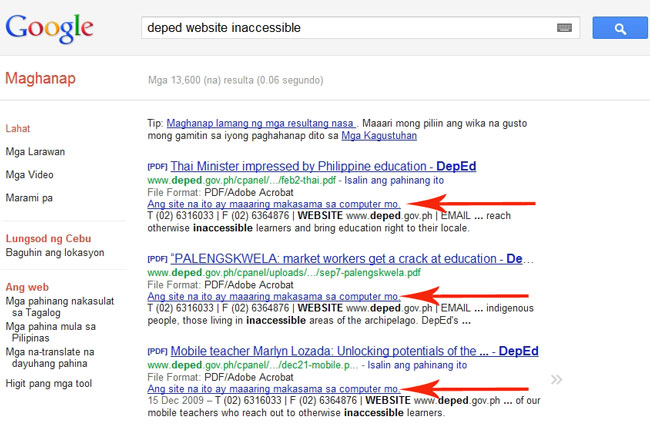Select Mga na-translate na dayuhang pahina
Screen dimensions: 650x425
[50, 358]
